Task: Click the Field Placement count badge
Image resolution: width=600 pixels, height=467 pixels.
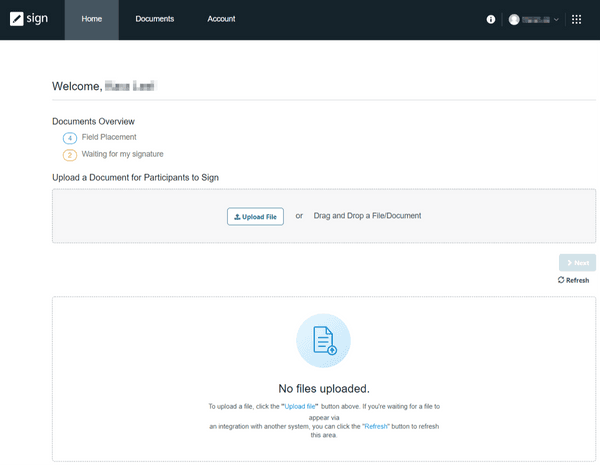Action: point(69,138)
